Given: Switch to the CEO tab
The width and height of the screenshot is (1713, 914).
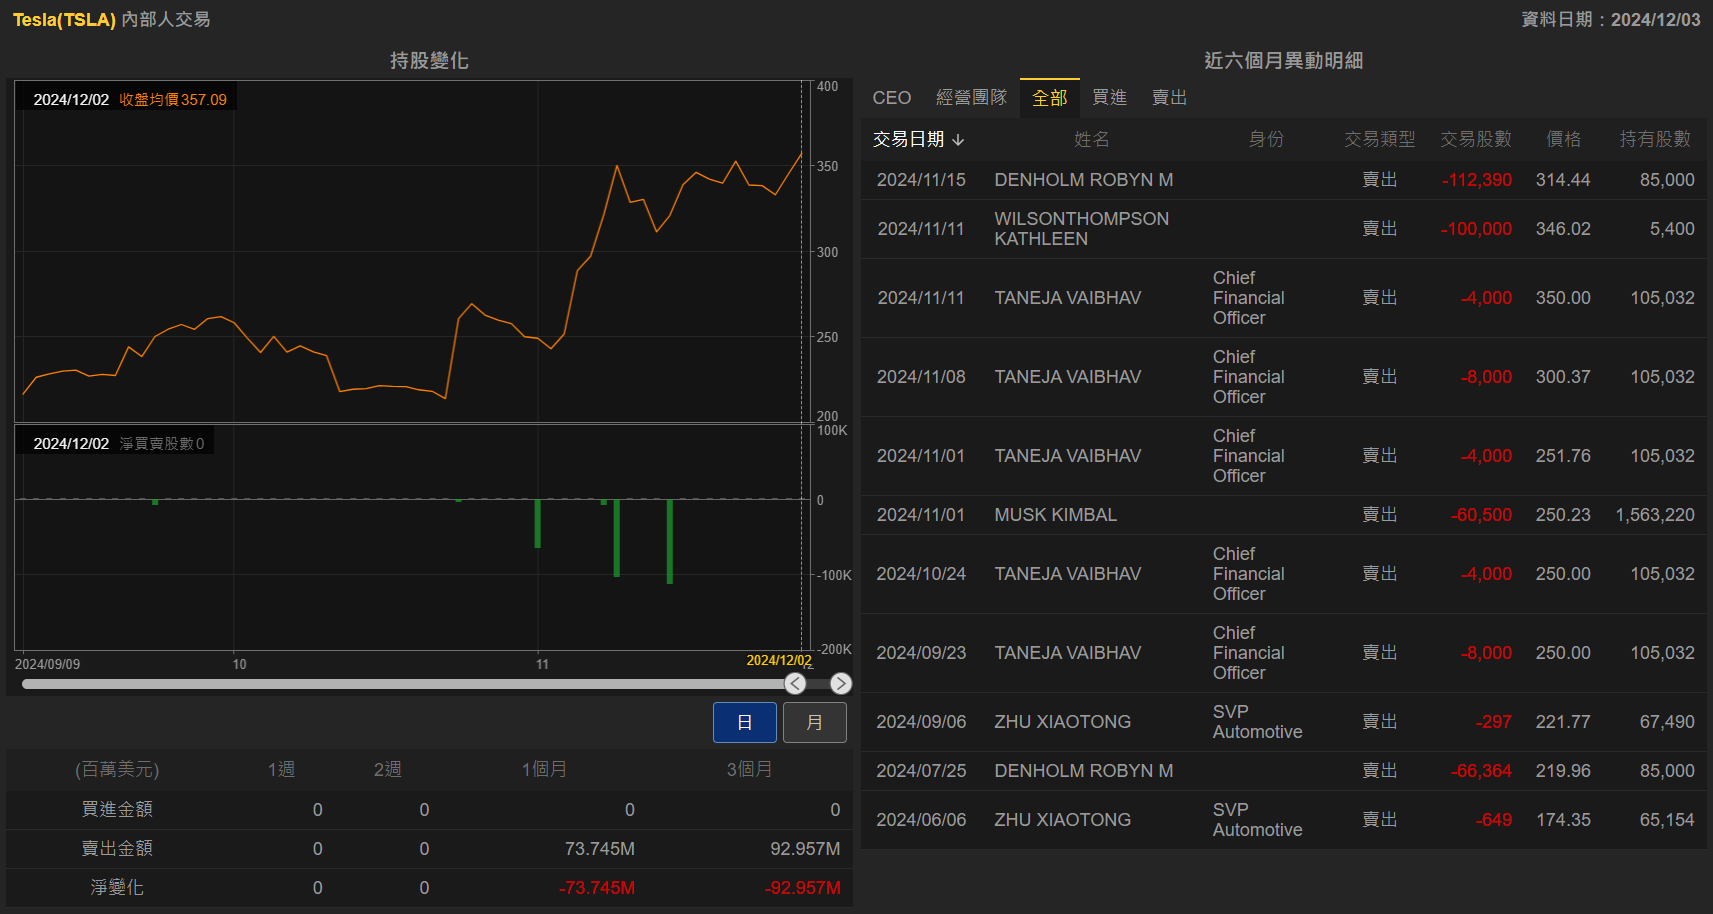Looking at the screenshot, I should [892, 98].
